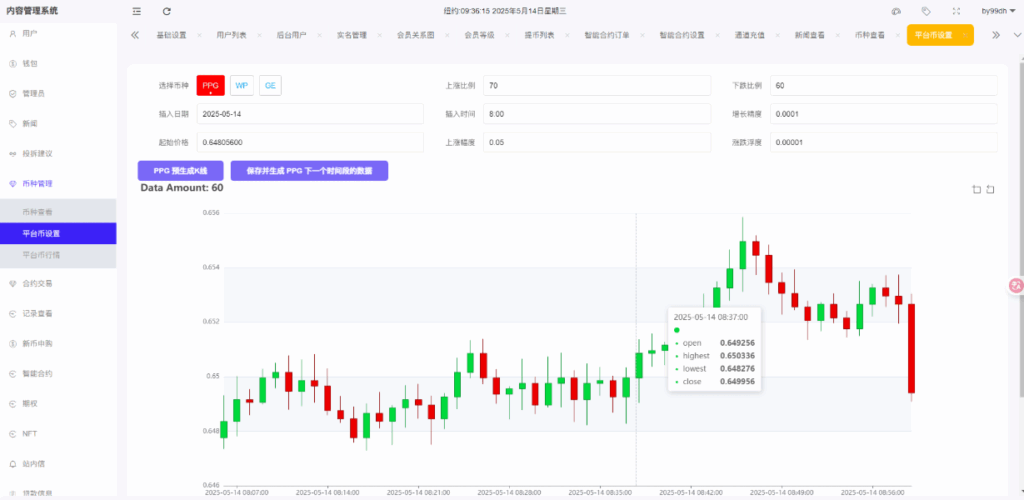This screenshot has width=1024, height=500.
Task: Click the PPG 预生成K线 button
Action: pyautogui.click(x=180, y=171)
